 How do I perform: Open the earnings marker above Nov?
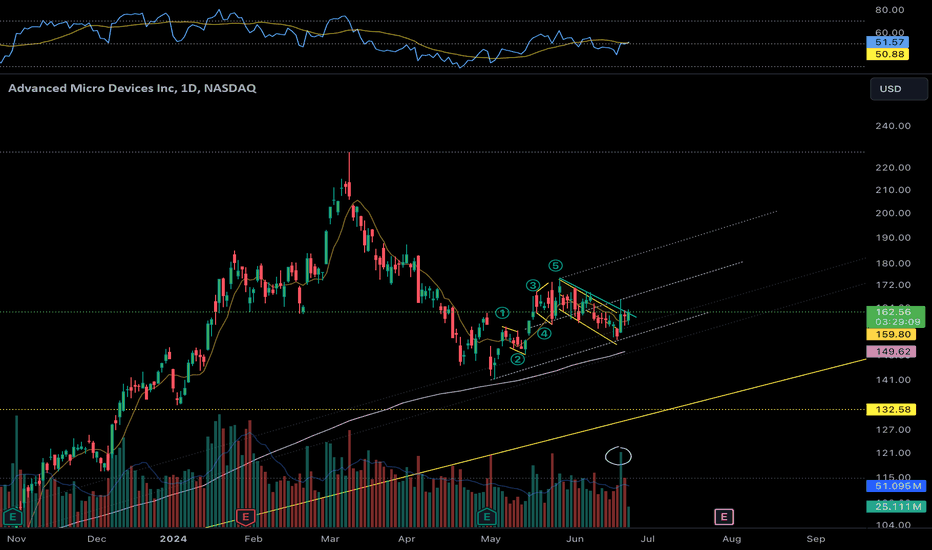point(12,517)
